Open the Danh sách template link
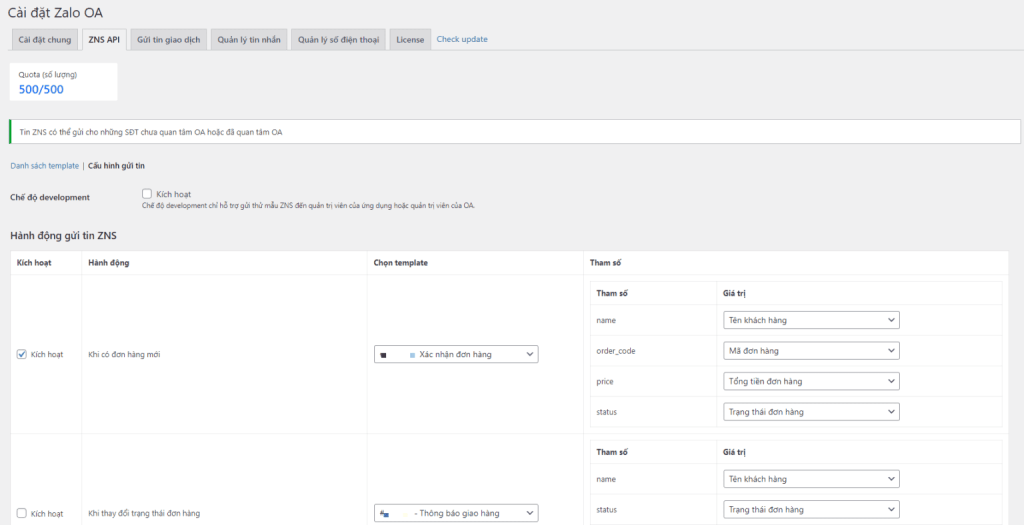 click(x=44, y=165)
